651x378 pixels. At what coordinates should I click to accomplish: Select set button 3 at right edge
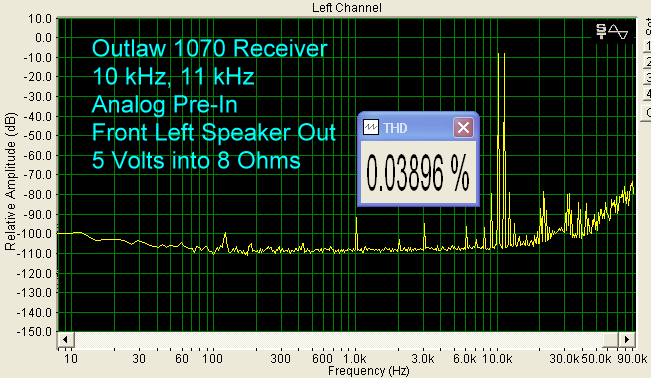tap(647, 78)
